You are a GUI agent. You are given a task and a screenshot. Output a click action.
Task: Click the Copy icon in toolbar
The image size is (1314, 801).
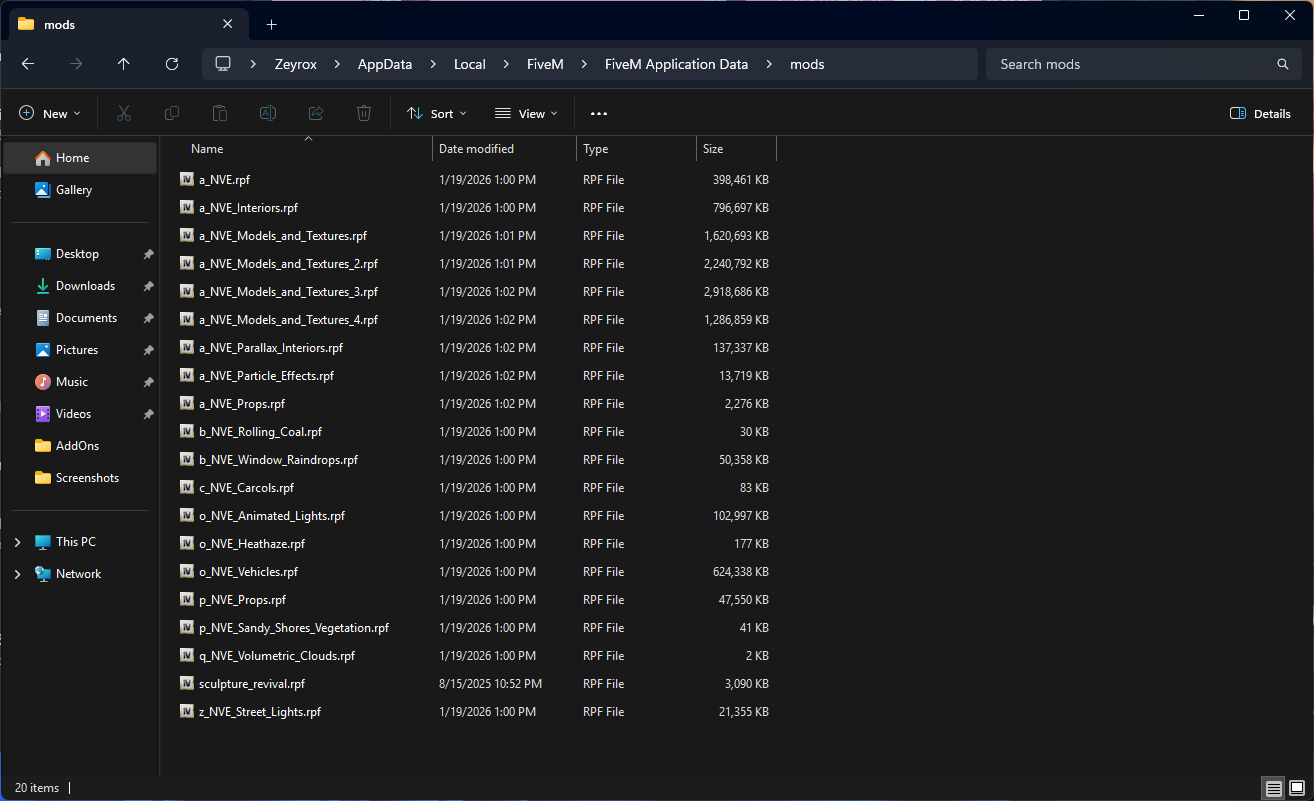[172, 114]
